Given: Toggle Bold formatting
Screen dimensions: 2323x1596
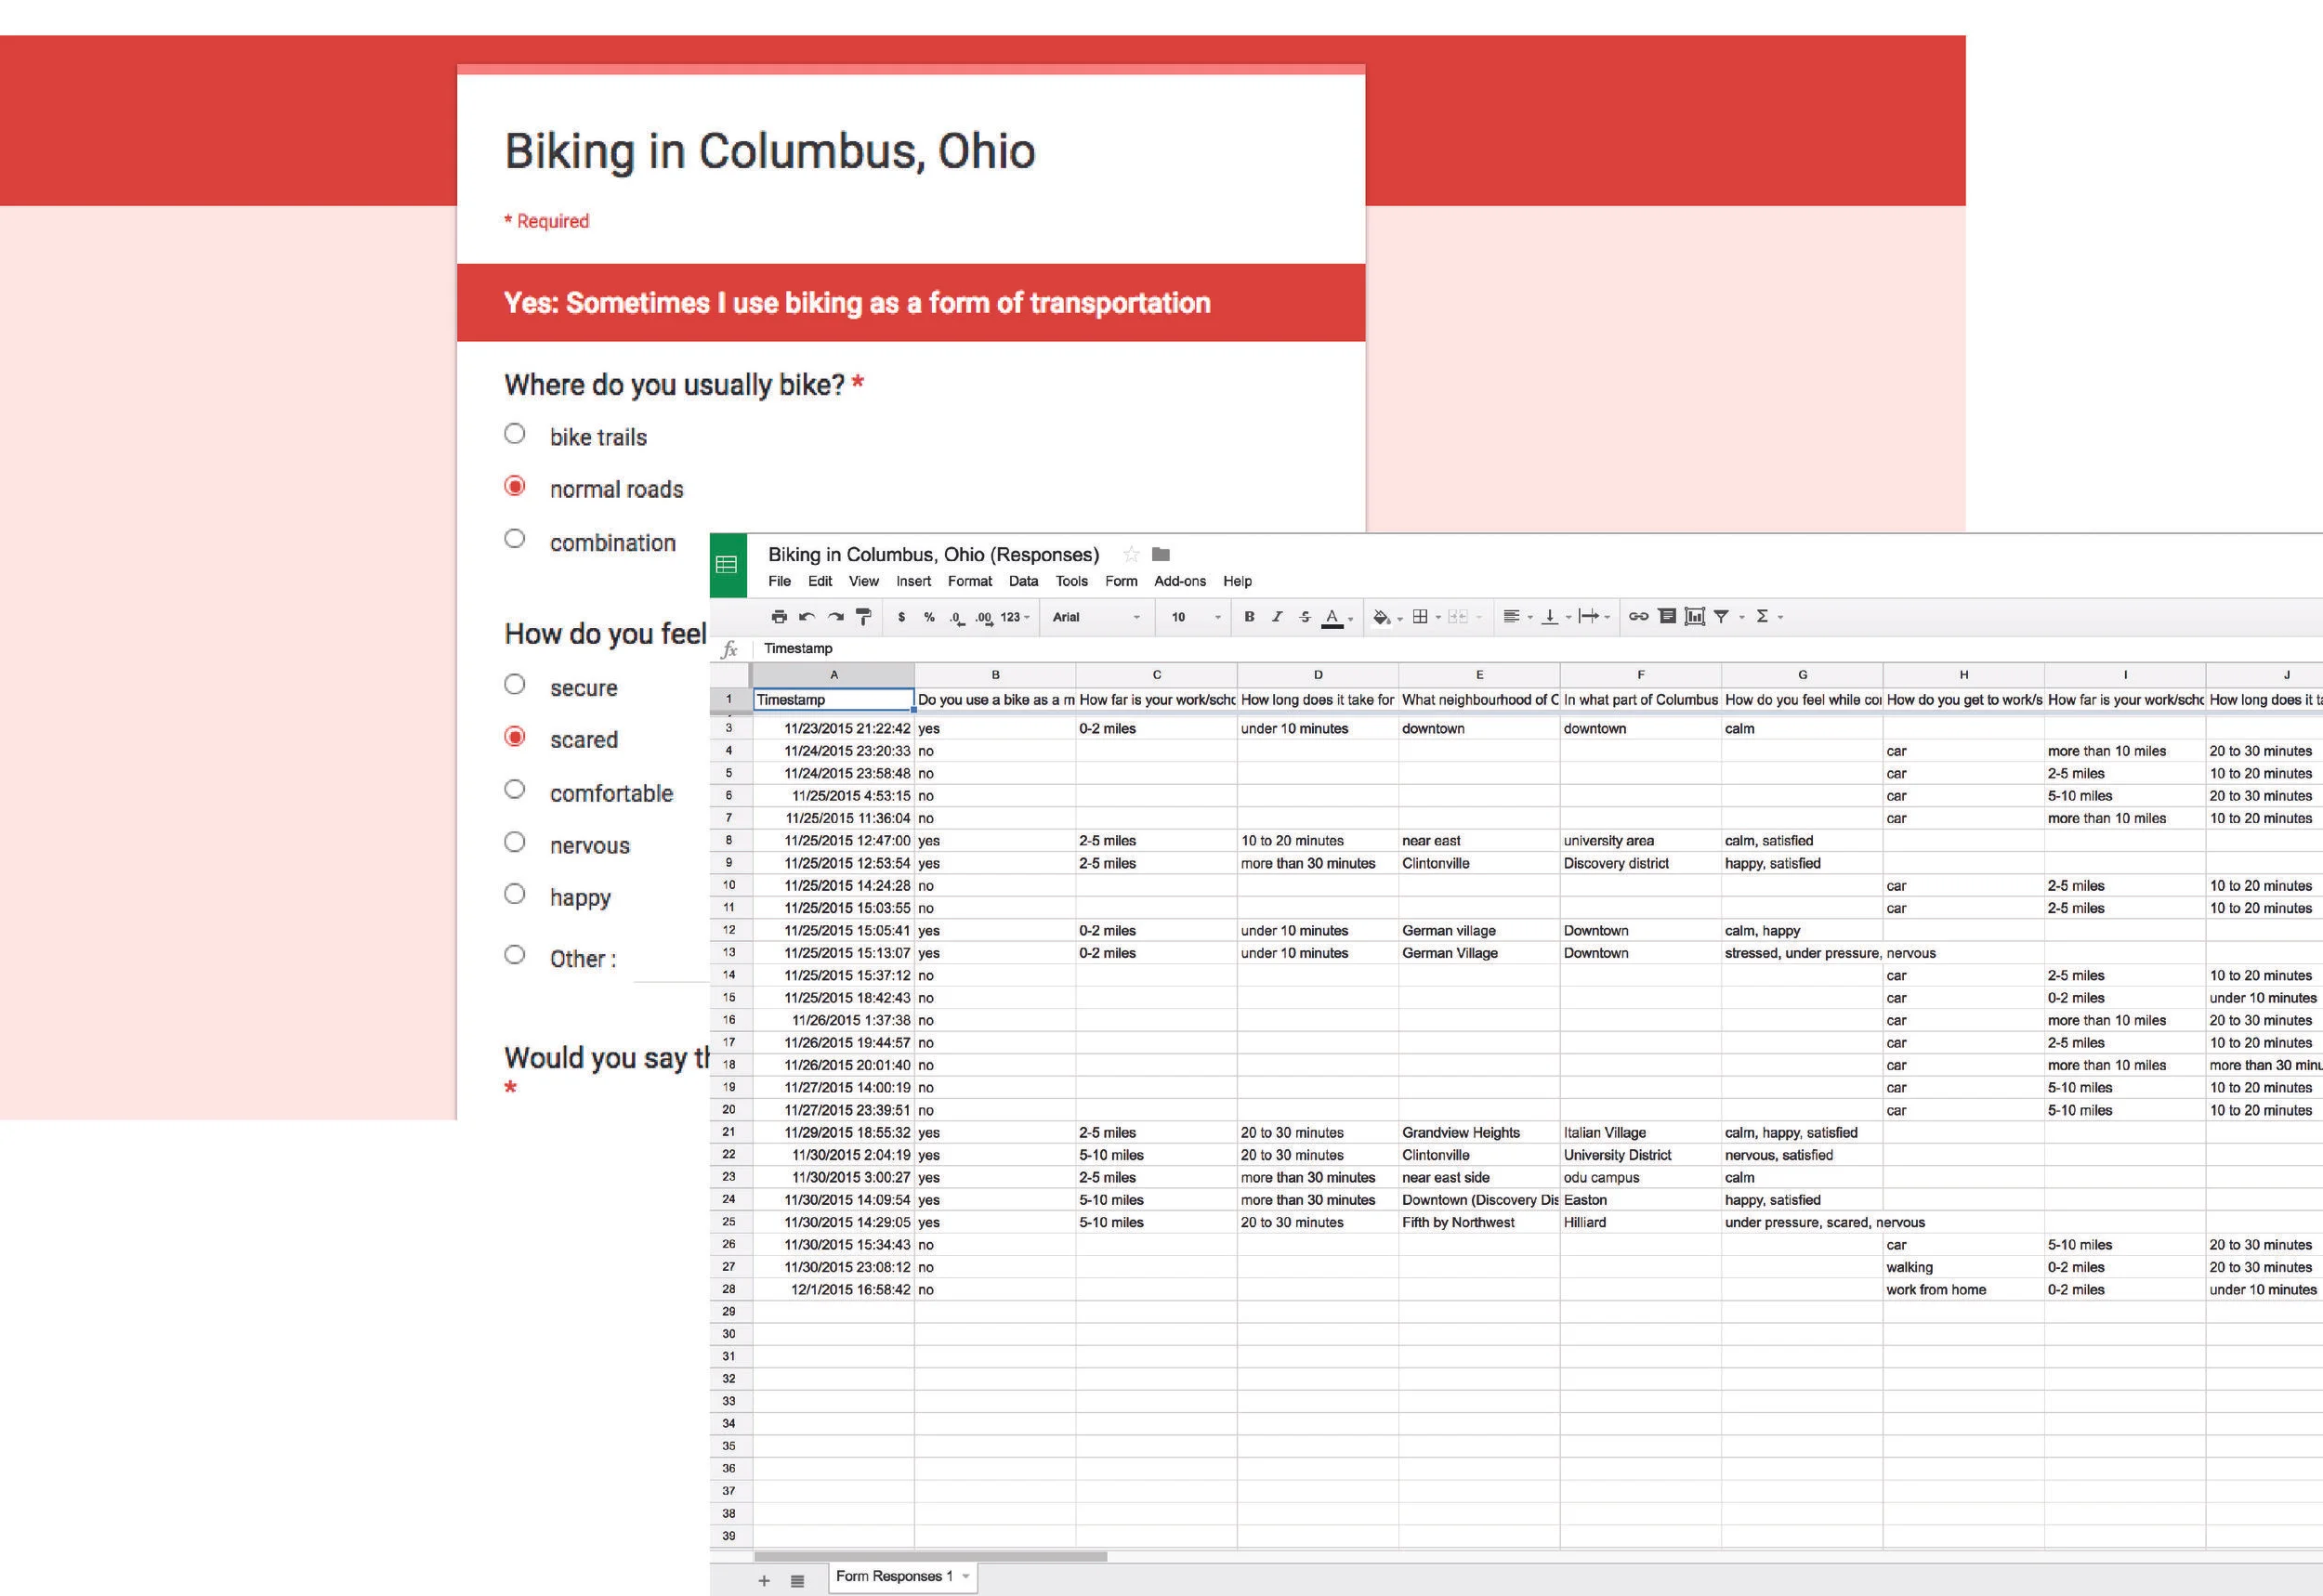Looking at the screenshot, I should coord(1249,617).
